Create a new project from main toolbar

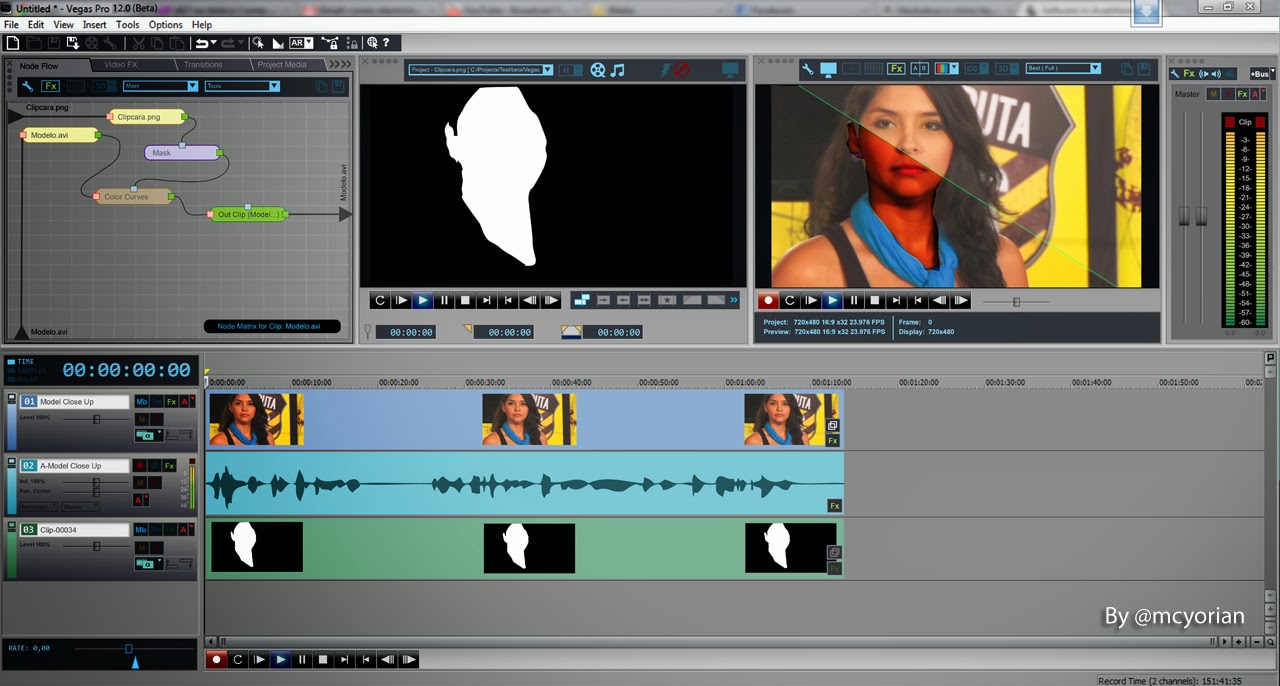click(12, 43)
